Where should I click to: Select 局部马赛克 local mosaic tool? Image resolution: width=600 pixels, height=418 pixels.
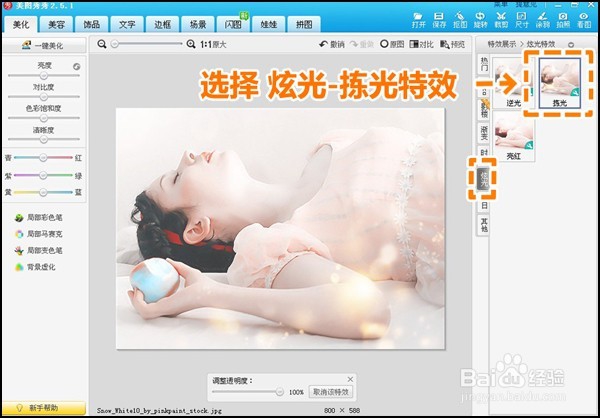point(38,234)
